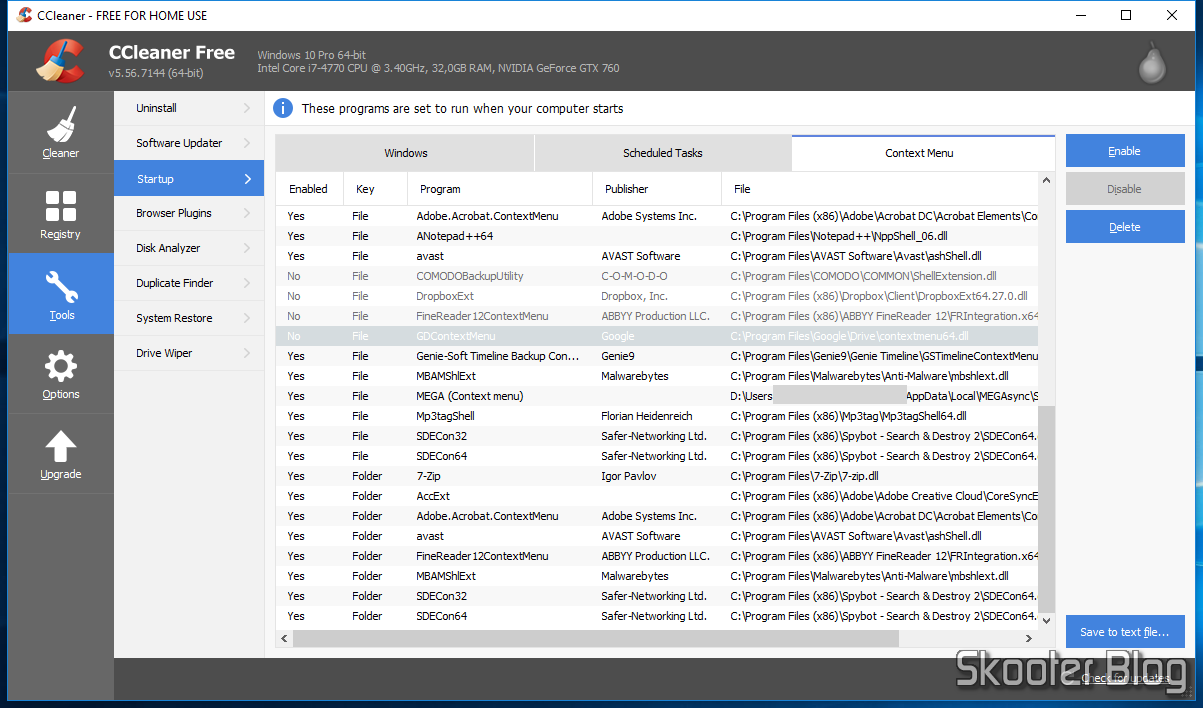1203x708 pixels.
Task: Select MEGA (Context menu) row
Action: pyautogui.click(x=658, y=396)
